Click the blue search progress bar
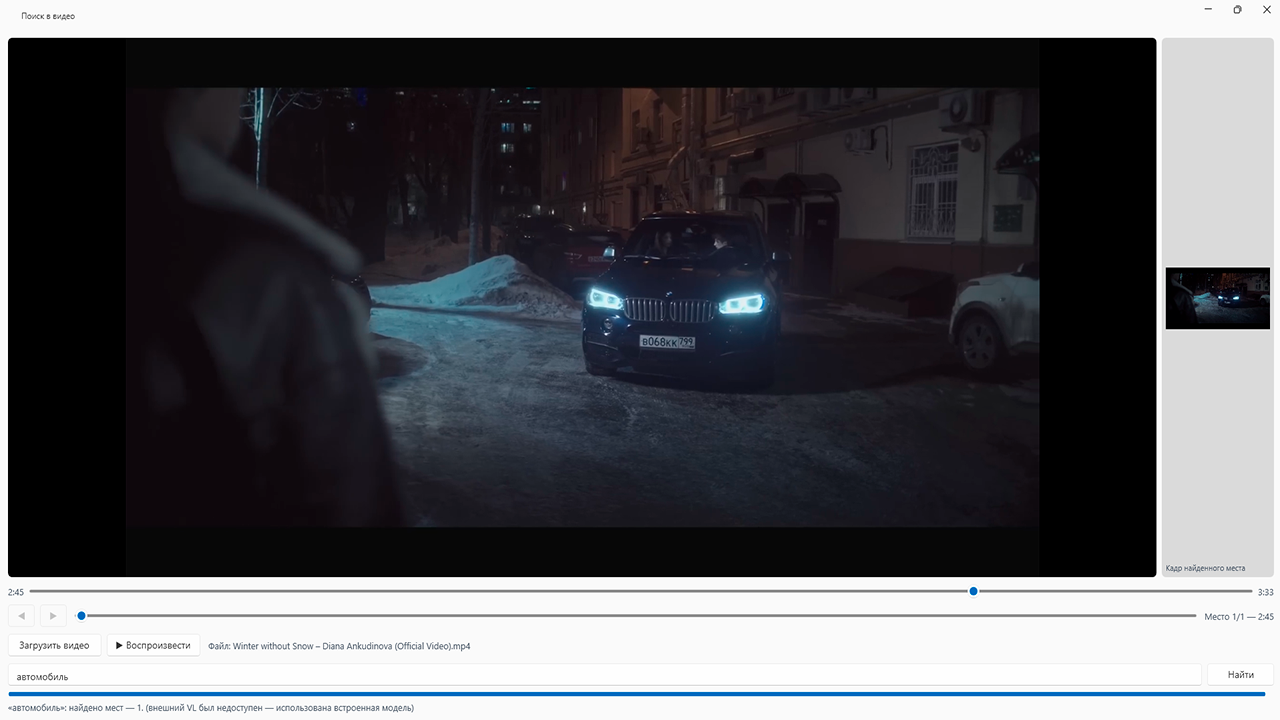Screen dimensions: 1280x720 [636, 693]
